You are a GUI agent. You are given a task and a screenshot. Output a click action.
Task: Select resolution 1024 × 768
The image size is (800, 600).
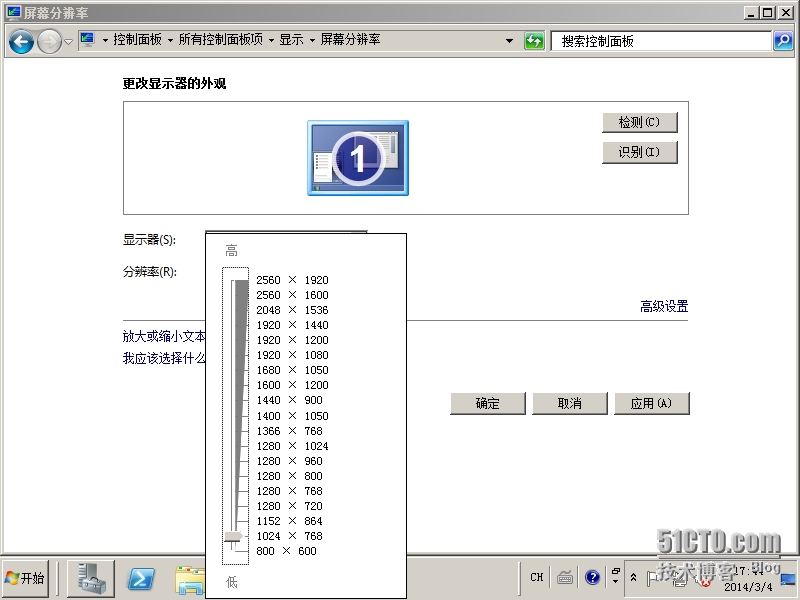click(289, 536)
